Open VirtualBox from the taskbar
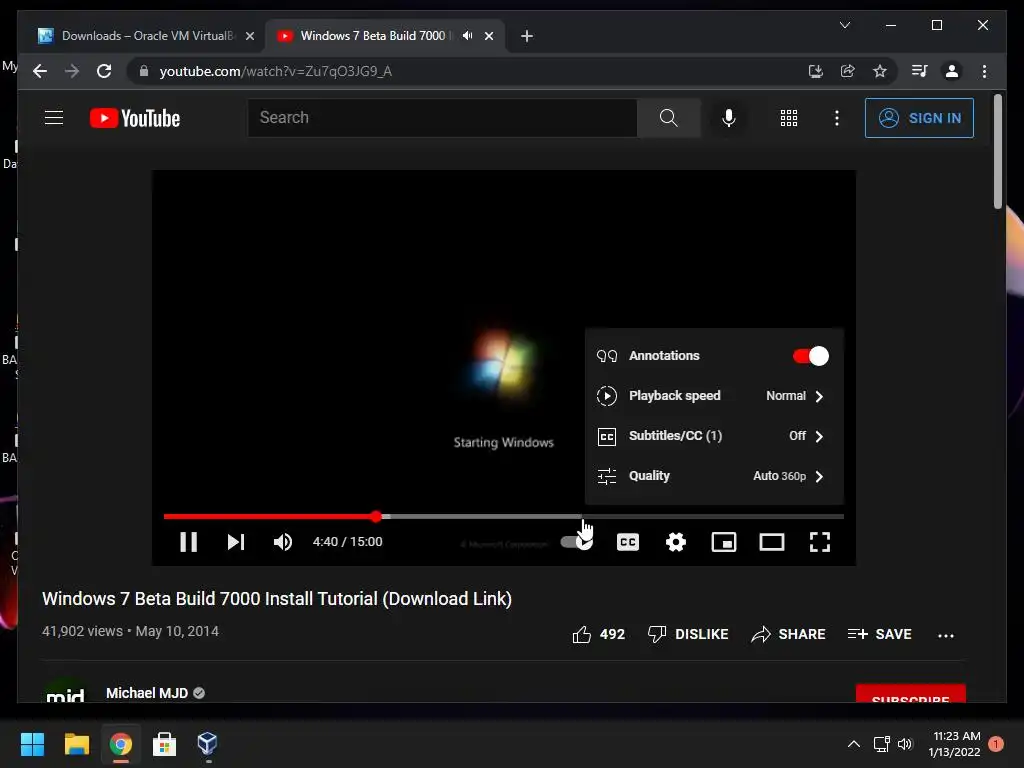This screenshot has width=1024, height=768. pos(208,744)
